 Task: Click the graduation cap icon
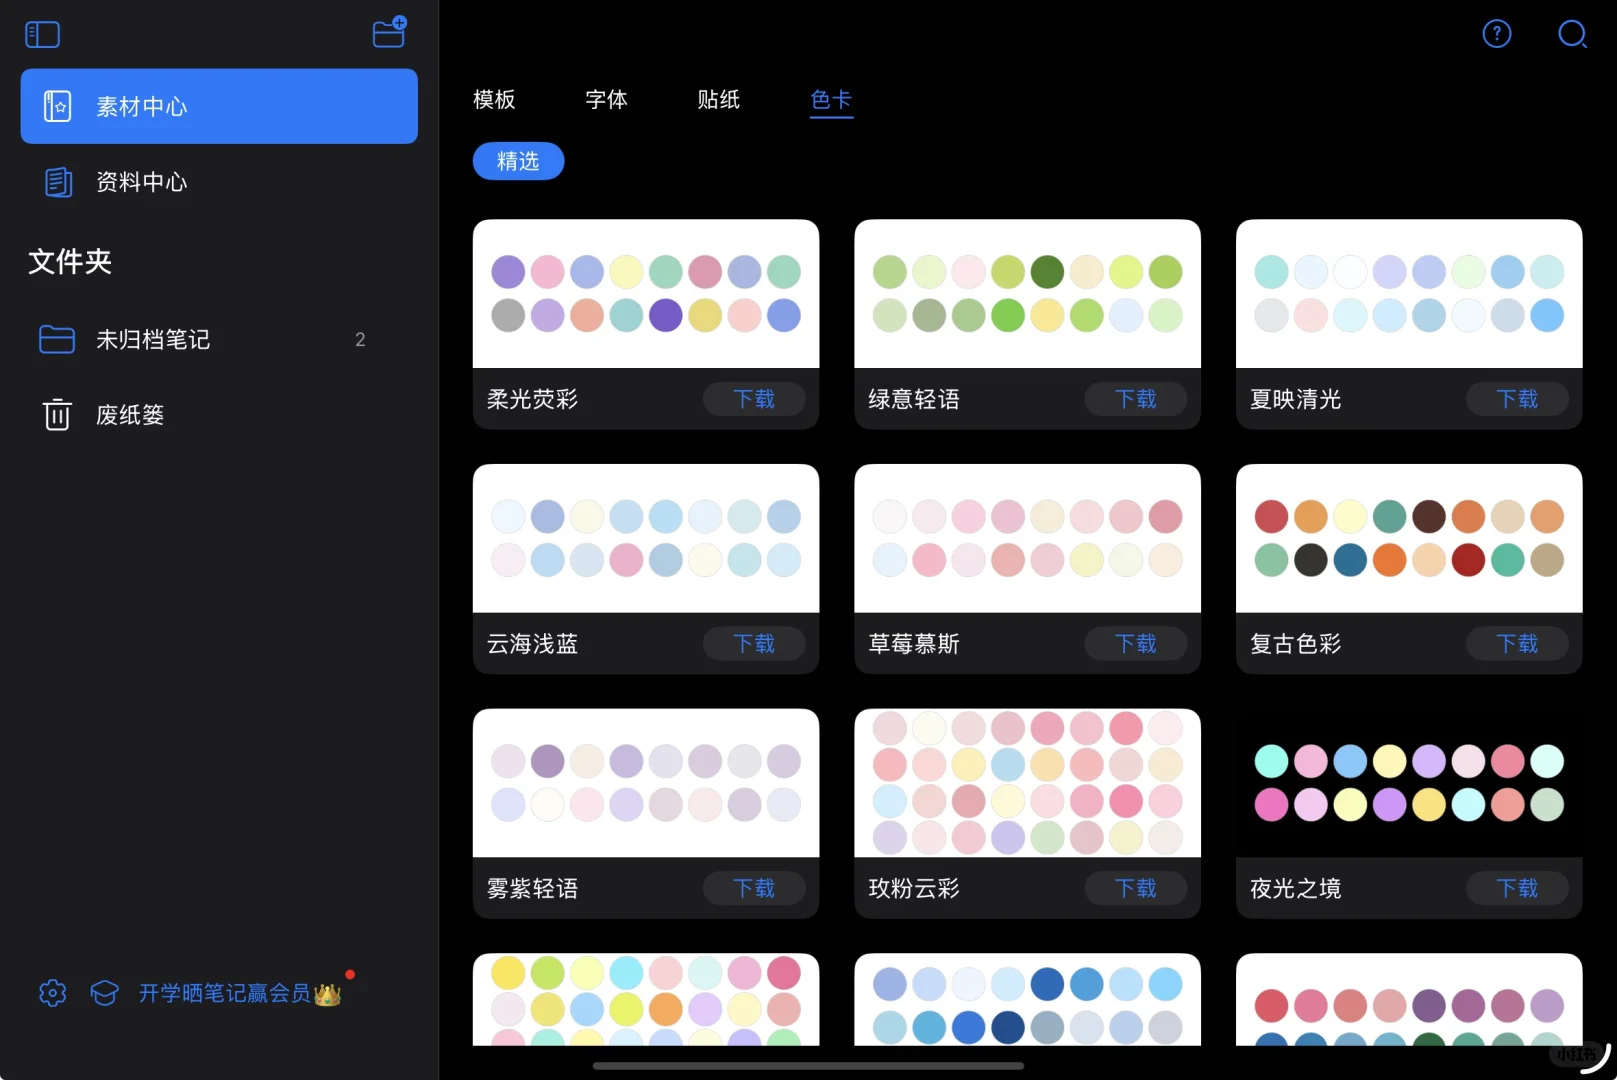tap(104, 993)
